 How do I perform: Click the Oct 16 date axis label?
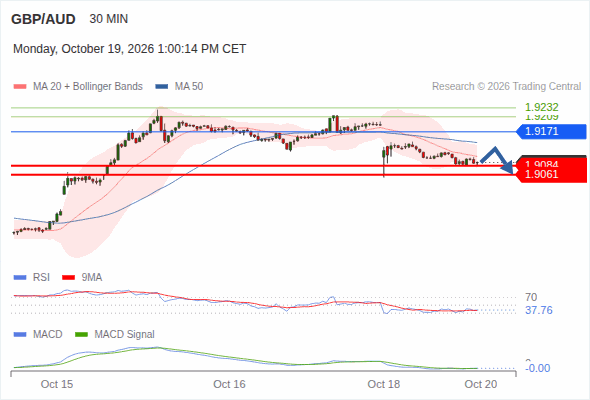pos(229,384)
